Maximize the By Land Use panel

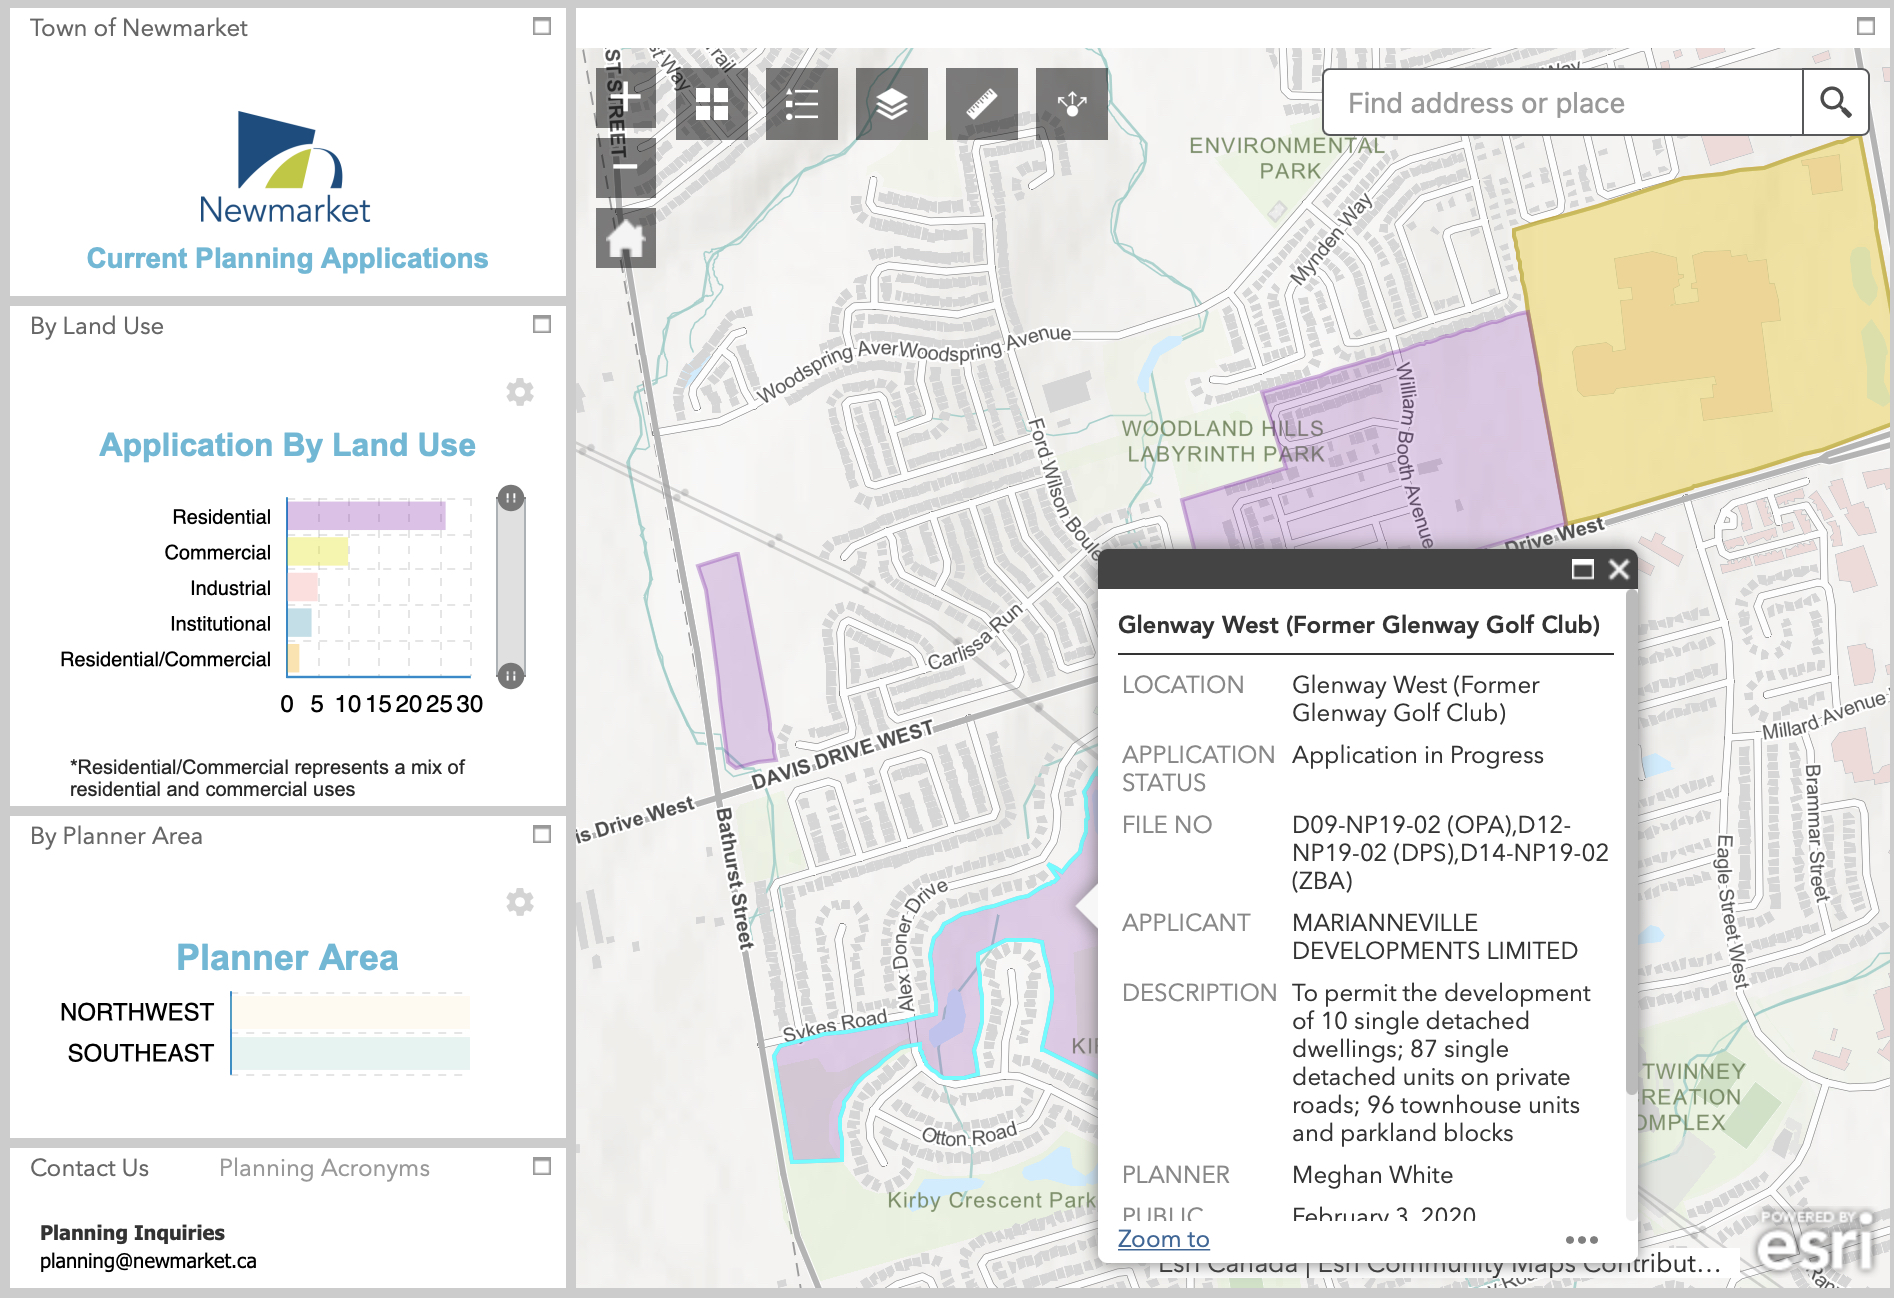click(x=542, y=324)
